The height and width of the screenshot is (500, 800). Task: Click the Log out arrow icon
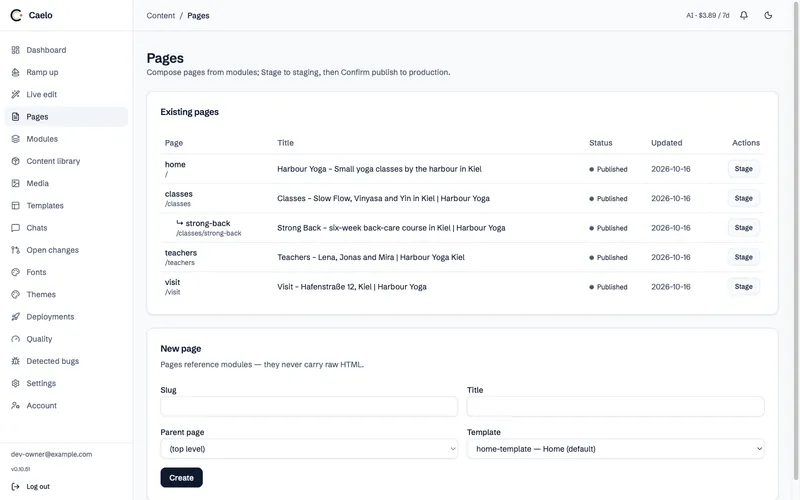coord(15,487)
